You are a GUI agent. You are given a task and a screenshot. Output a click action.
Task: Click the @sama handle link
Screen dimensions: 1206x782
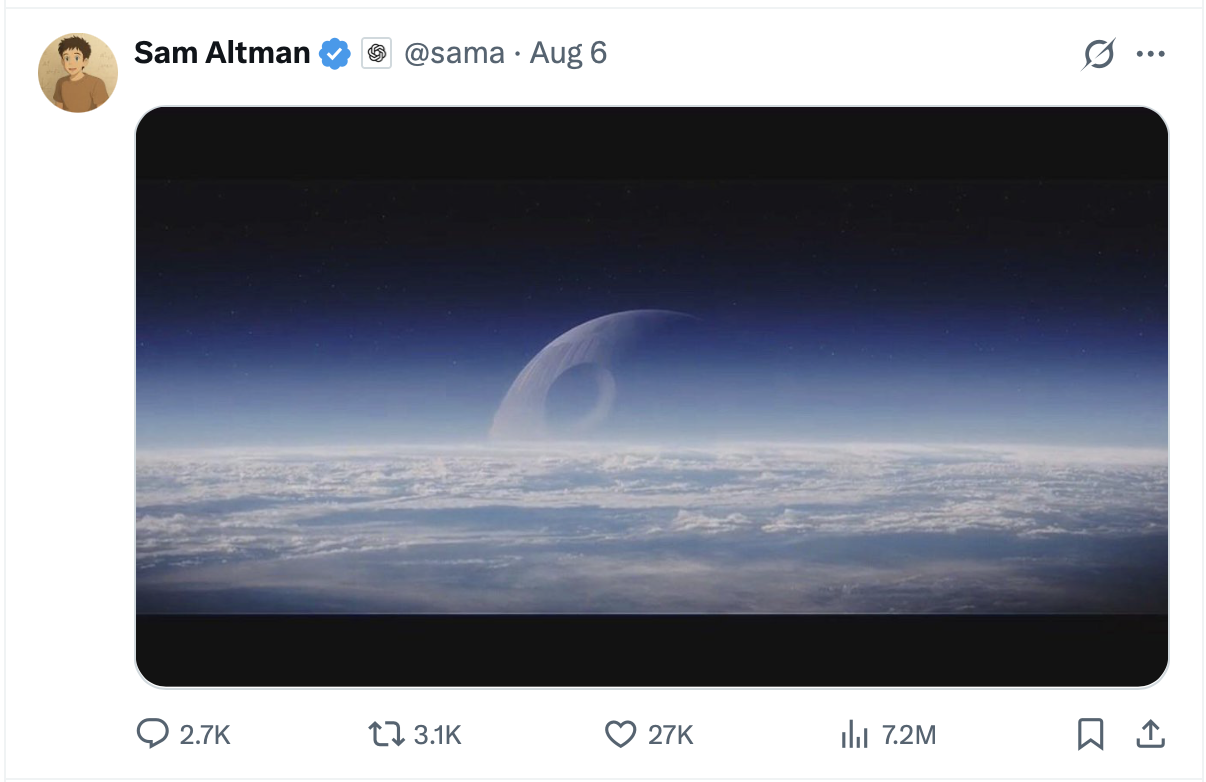[x=454, y=53]
